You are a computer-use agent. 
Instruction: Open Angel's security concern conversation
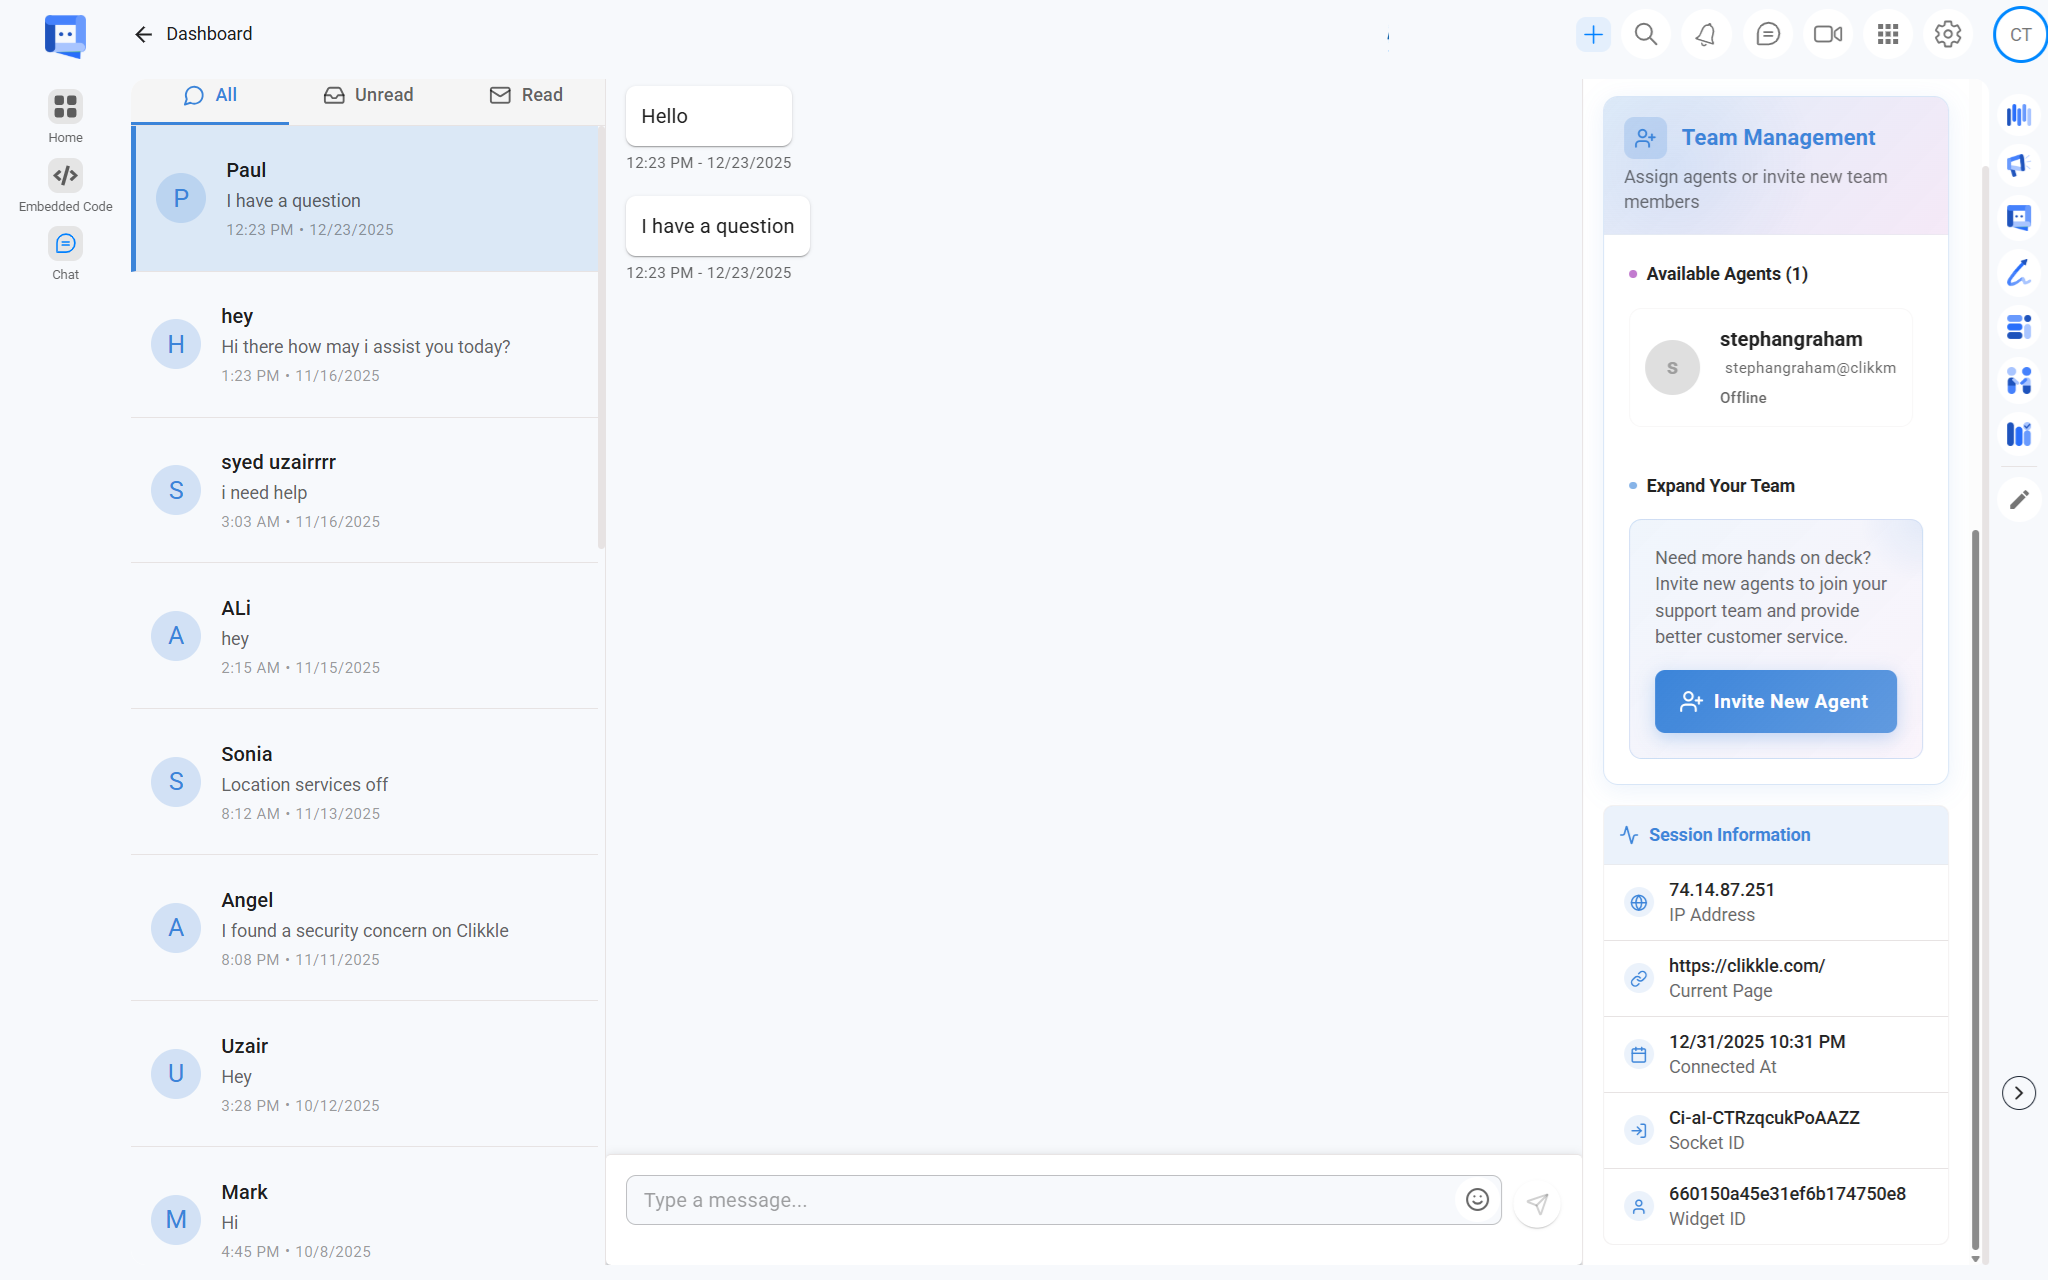pos(365,928)
